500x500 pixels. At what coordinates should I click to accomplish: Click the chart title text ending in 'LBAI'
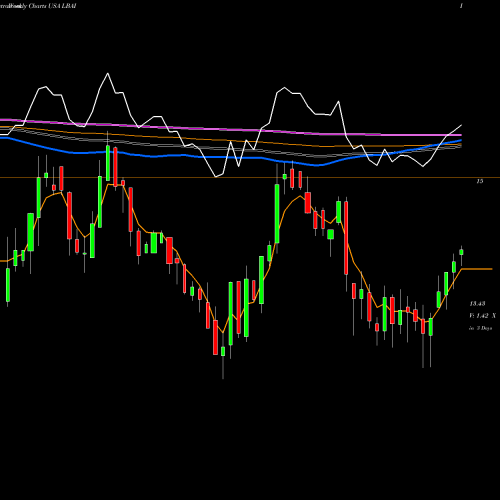coord(38,6)
